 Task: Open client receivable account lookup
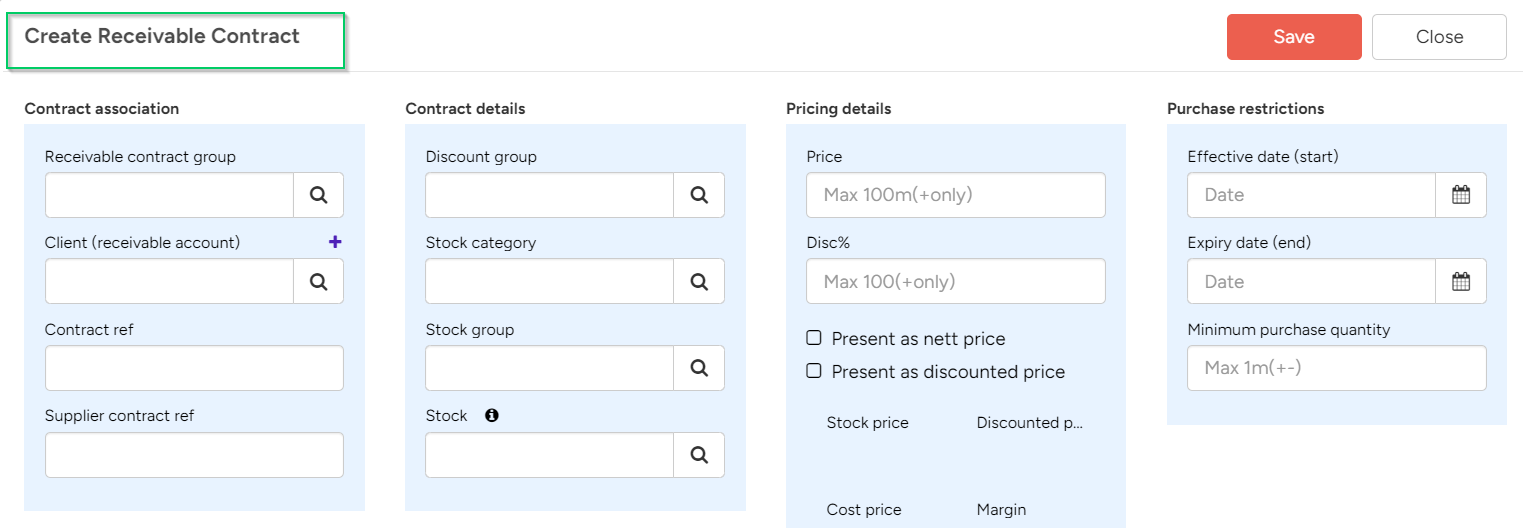(x=318, y=282)
